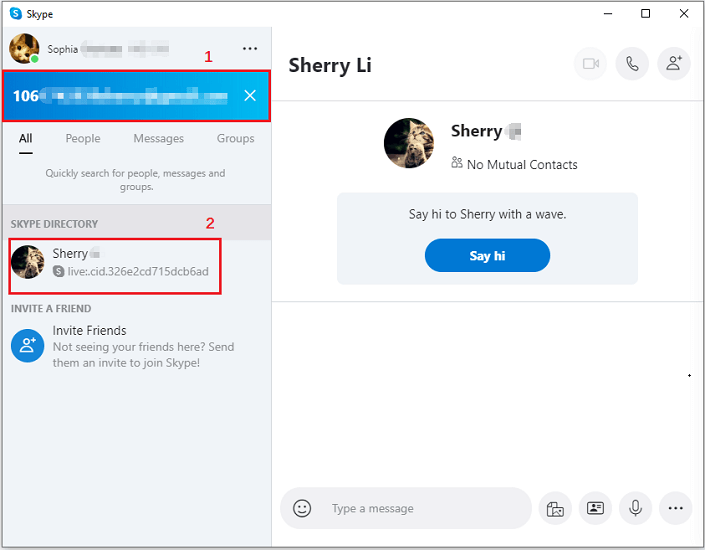Click the Skype logo in the title bar
The height and width of the screenshot is (550, 705).
coord(16,13)
